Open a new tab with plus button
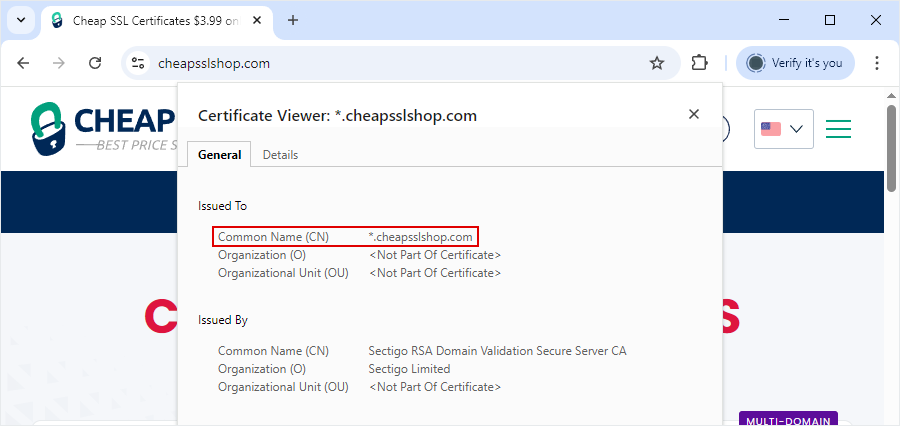900x426 pixels. coord(293,20)
